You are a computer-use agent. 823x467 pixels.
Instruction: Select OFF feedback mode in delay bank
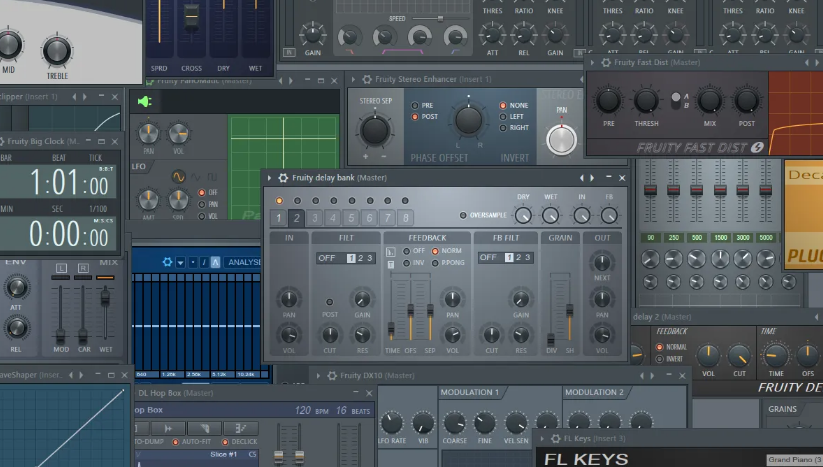[x=406, y=251]
